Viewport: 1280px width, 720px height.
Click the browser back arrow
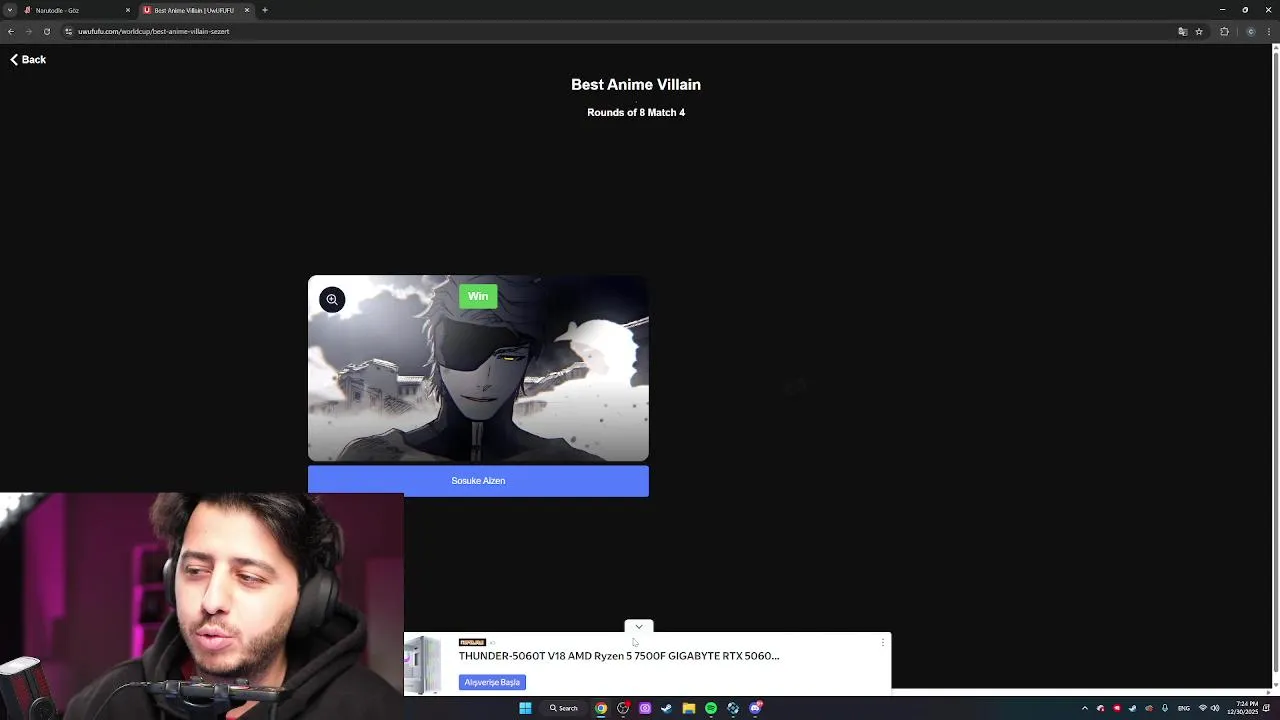pos(10,31)
